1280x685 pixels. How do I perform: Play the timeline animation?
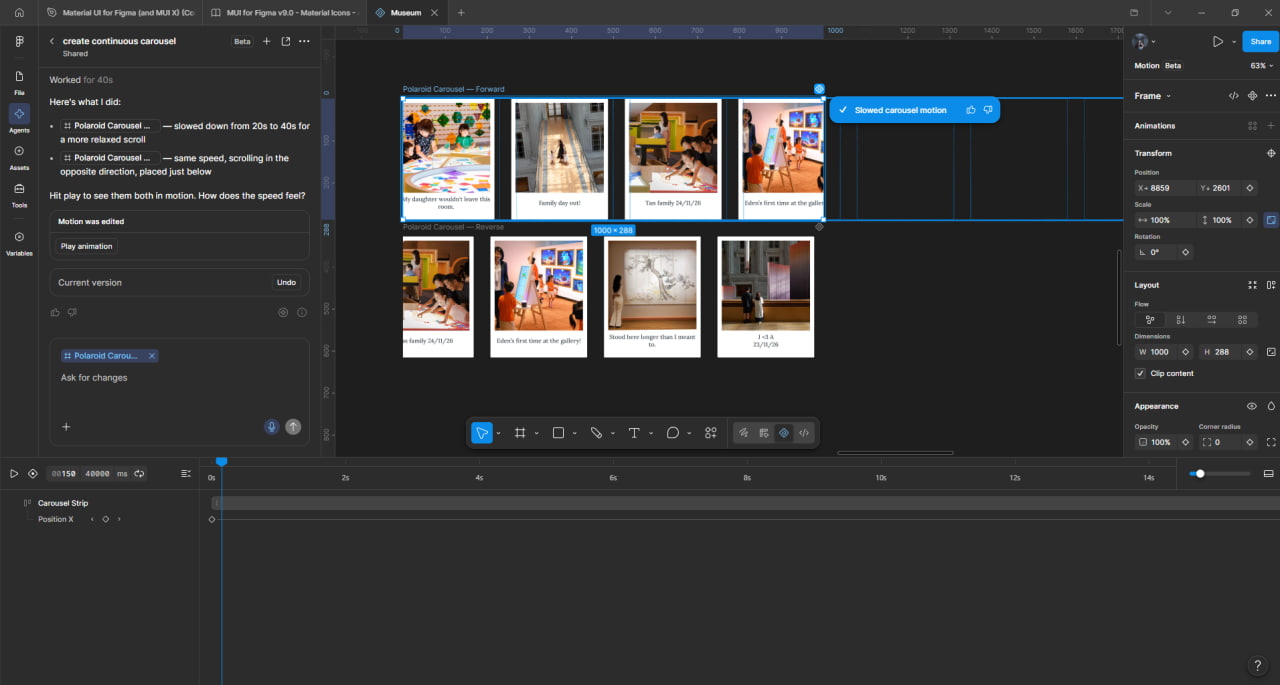[14, 474]
